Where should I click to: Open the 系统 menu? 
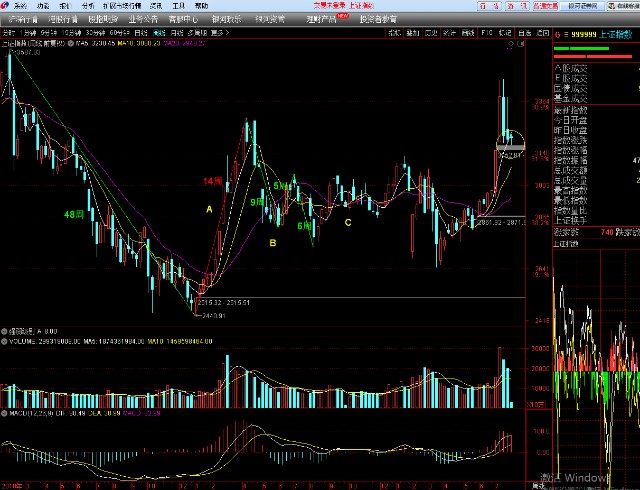(20, 6)
